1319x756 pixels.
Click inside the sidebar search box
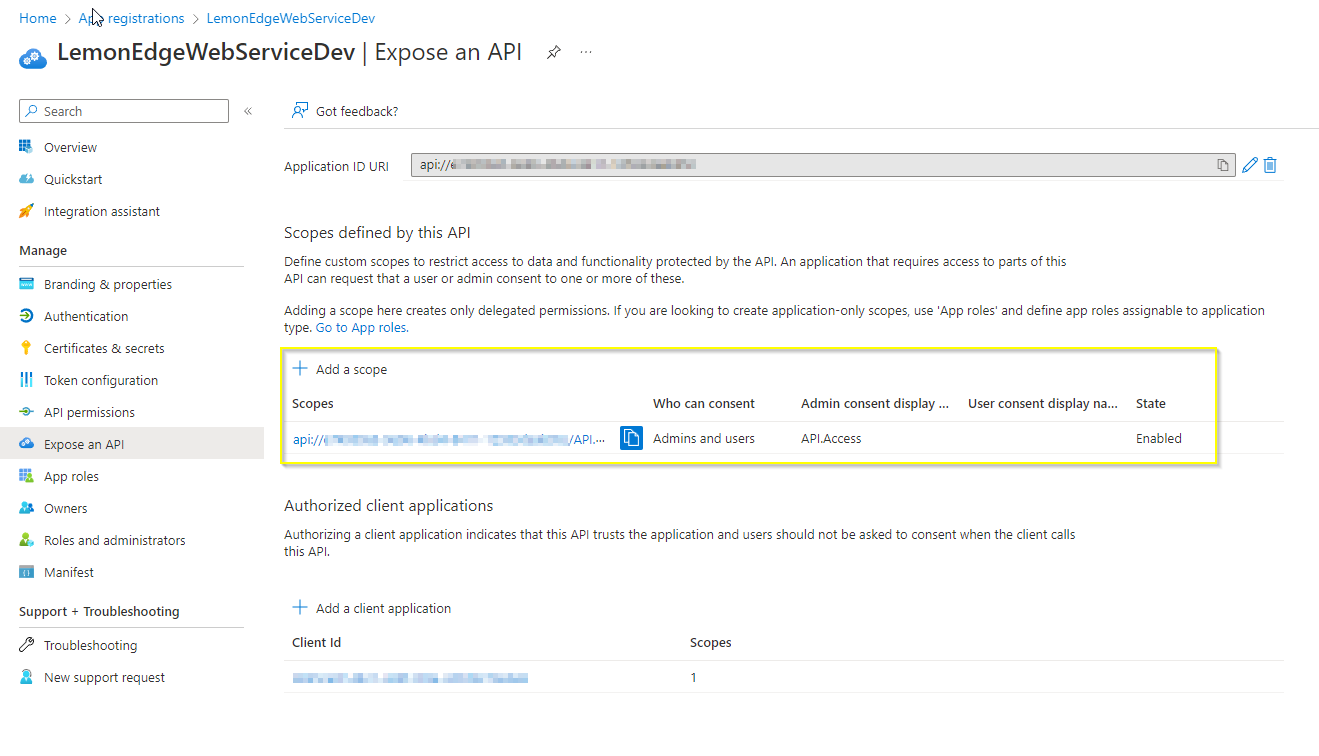coord(120,110)
